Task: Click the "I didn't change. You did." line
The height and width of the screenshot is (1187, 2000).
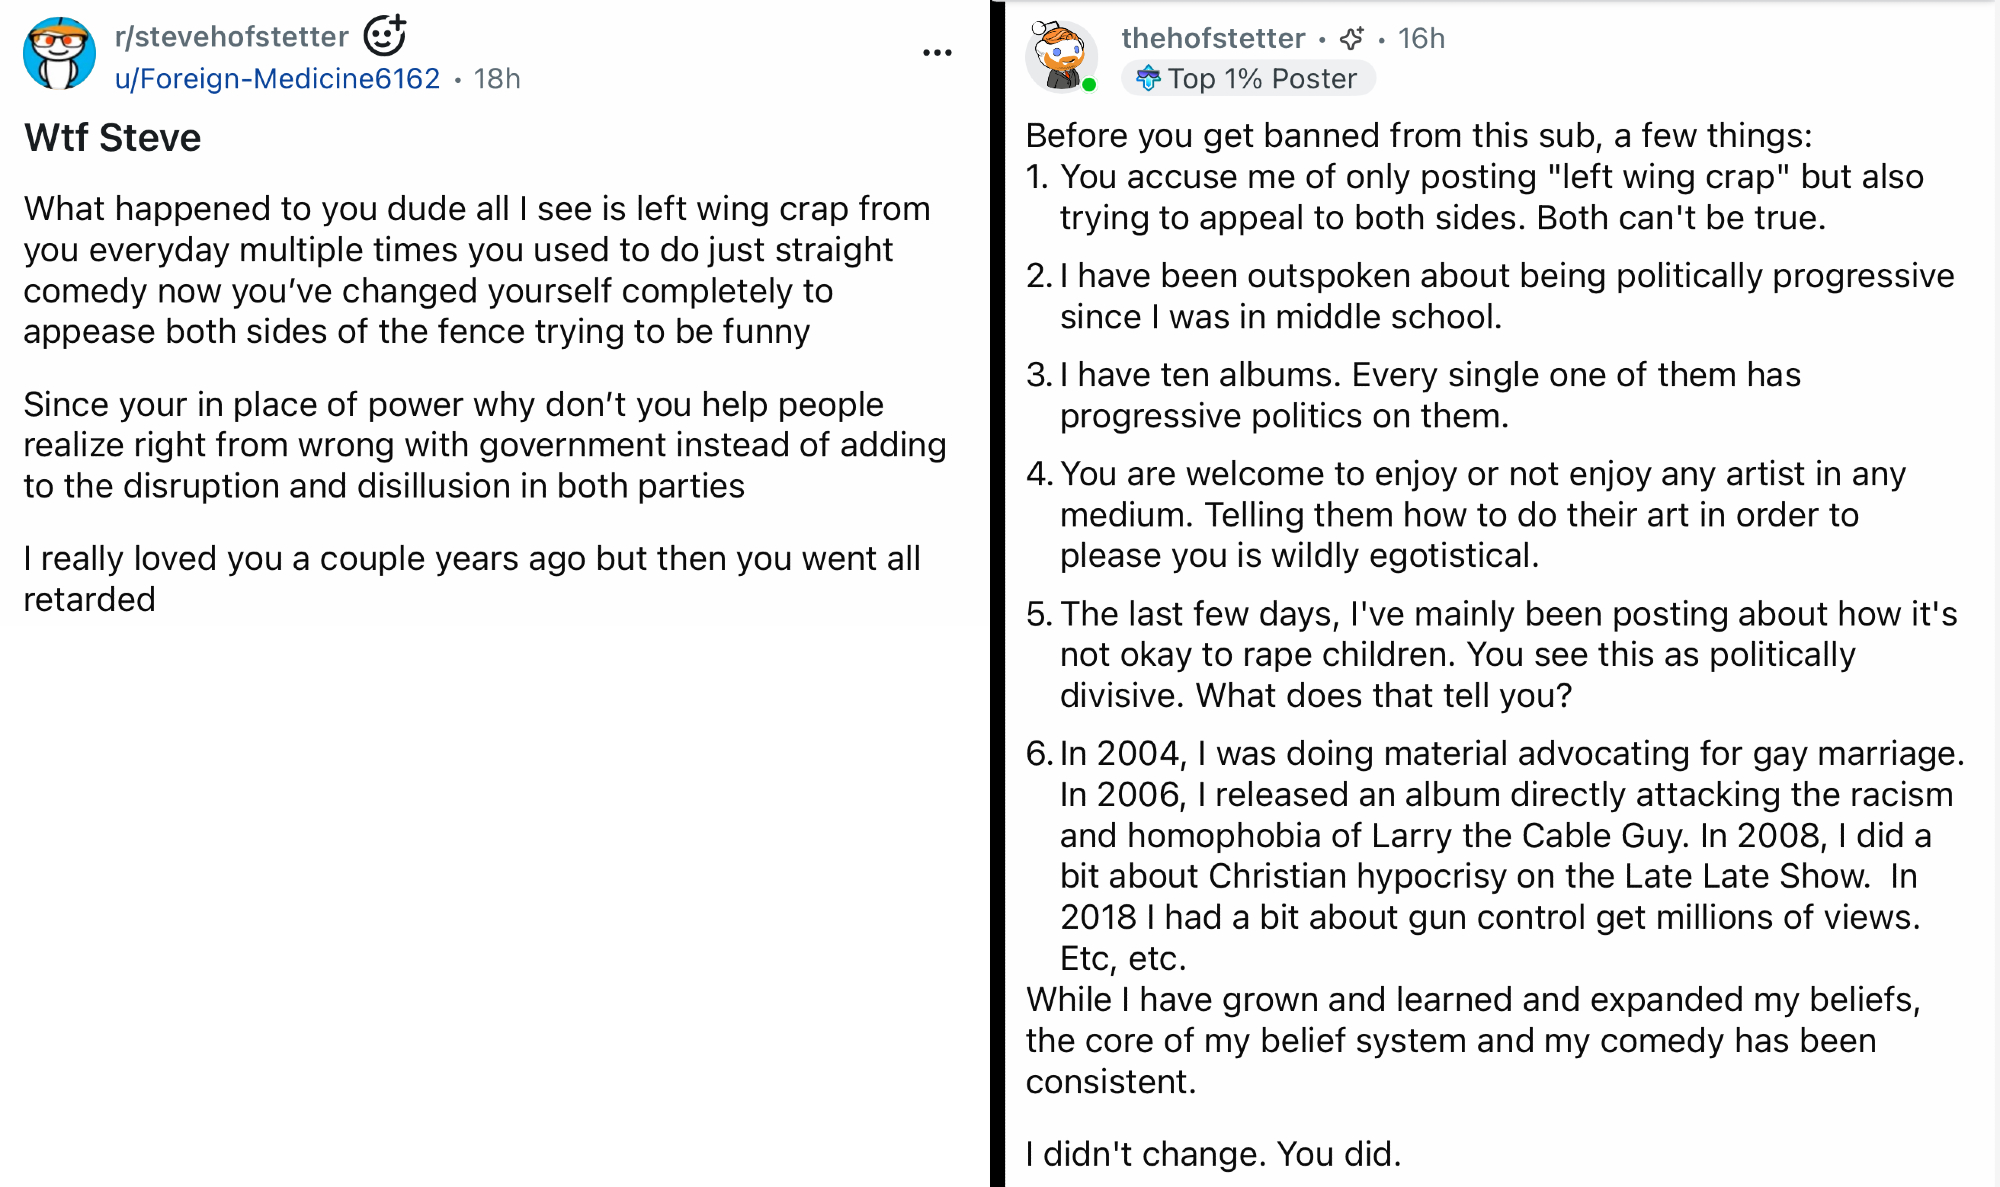Action: tap(1213, 1154)
